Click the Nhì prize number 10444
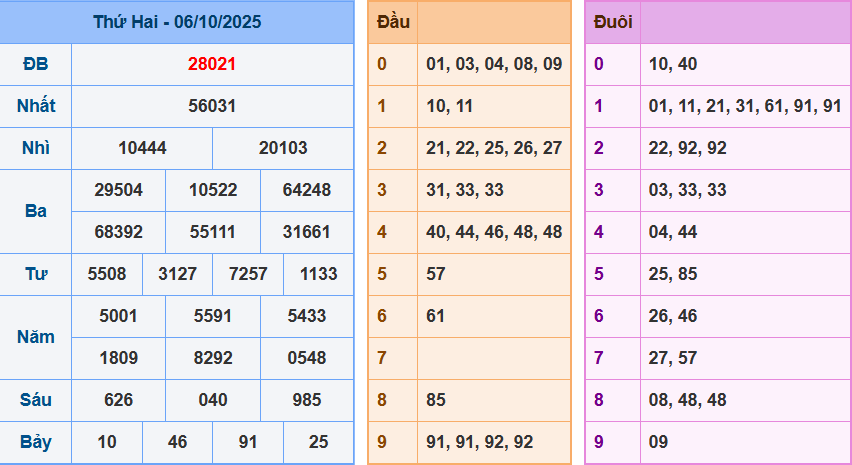The width and height of the screenshot is (852, 465). click(142, 148)
